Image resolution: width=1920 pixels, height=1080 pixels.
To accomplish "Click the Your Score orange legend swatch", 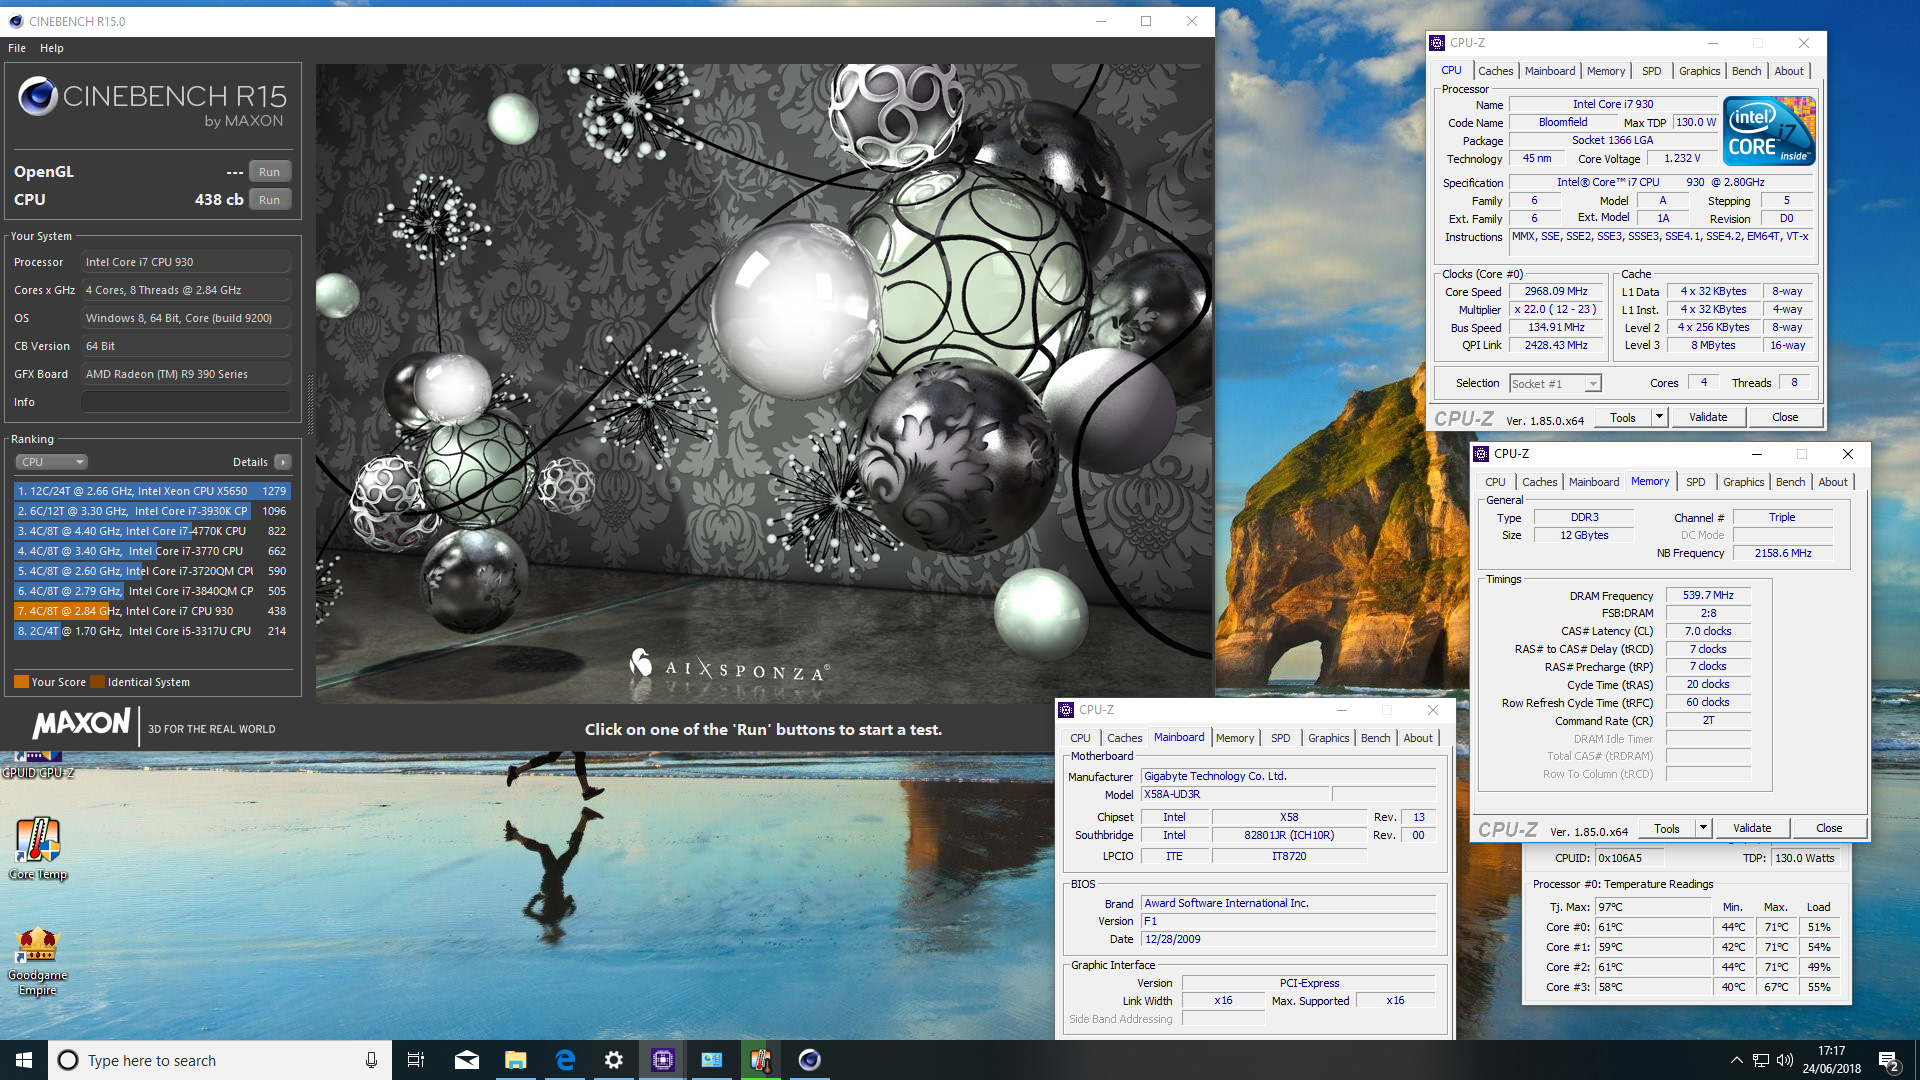I will [21, 682].
